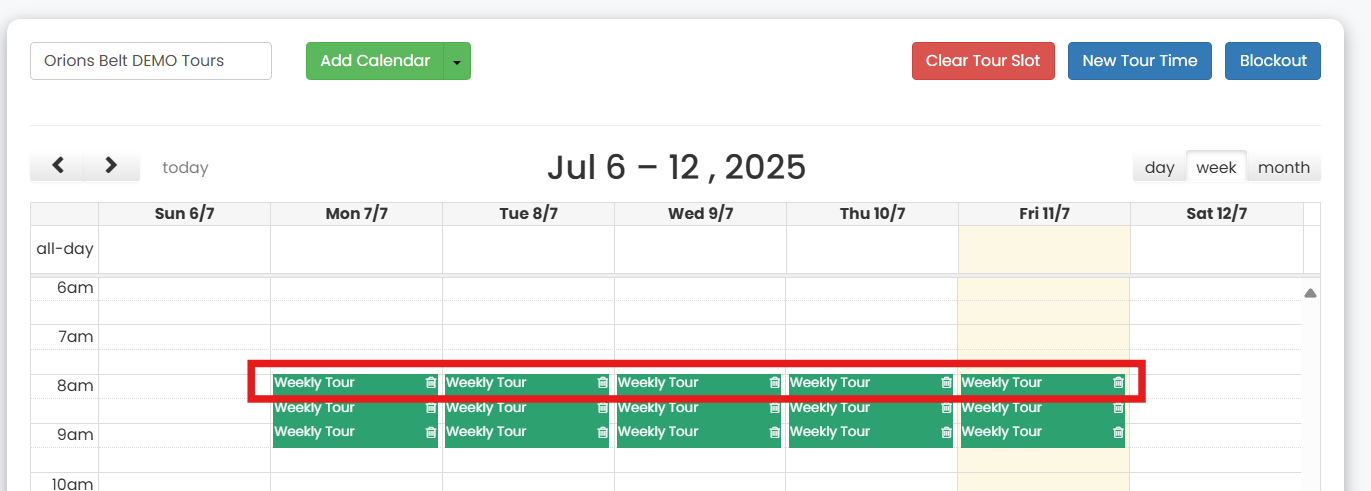The width and height of the screenshot is (1371, 491).
Task: Go to previous week arrow
Action: (58, 166)
